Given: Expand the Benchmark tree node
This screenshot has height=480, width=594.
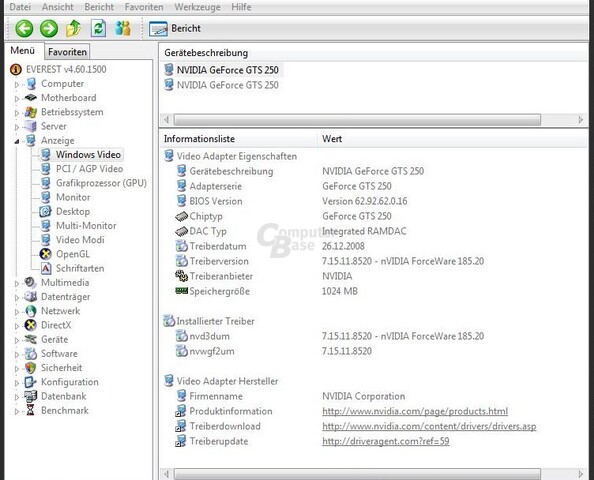Looking at the screenshot, I should tap(16, 411).
